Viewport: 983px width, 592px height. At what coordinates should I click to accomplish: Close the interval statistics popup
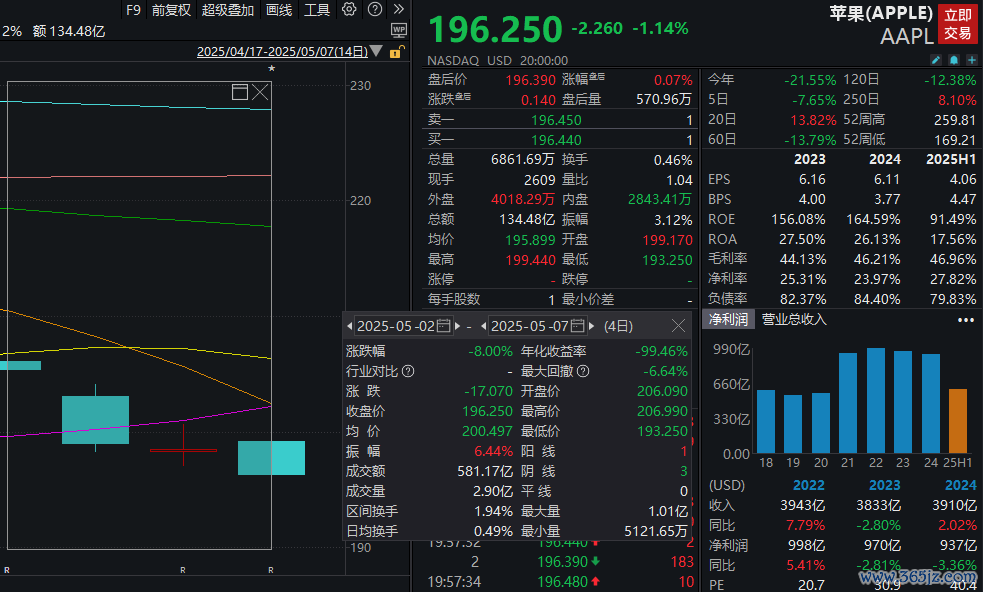tap(678, 326)
